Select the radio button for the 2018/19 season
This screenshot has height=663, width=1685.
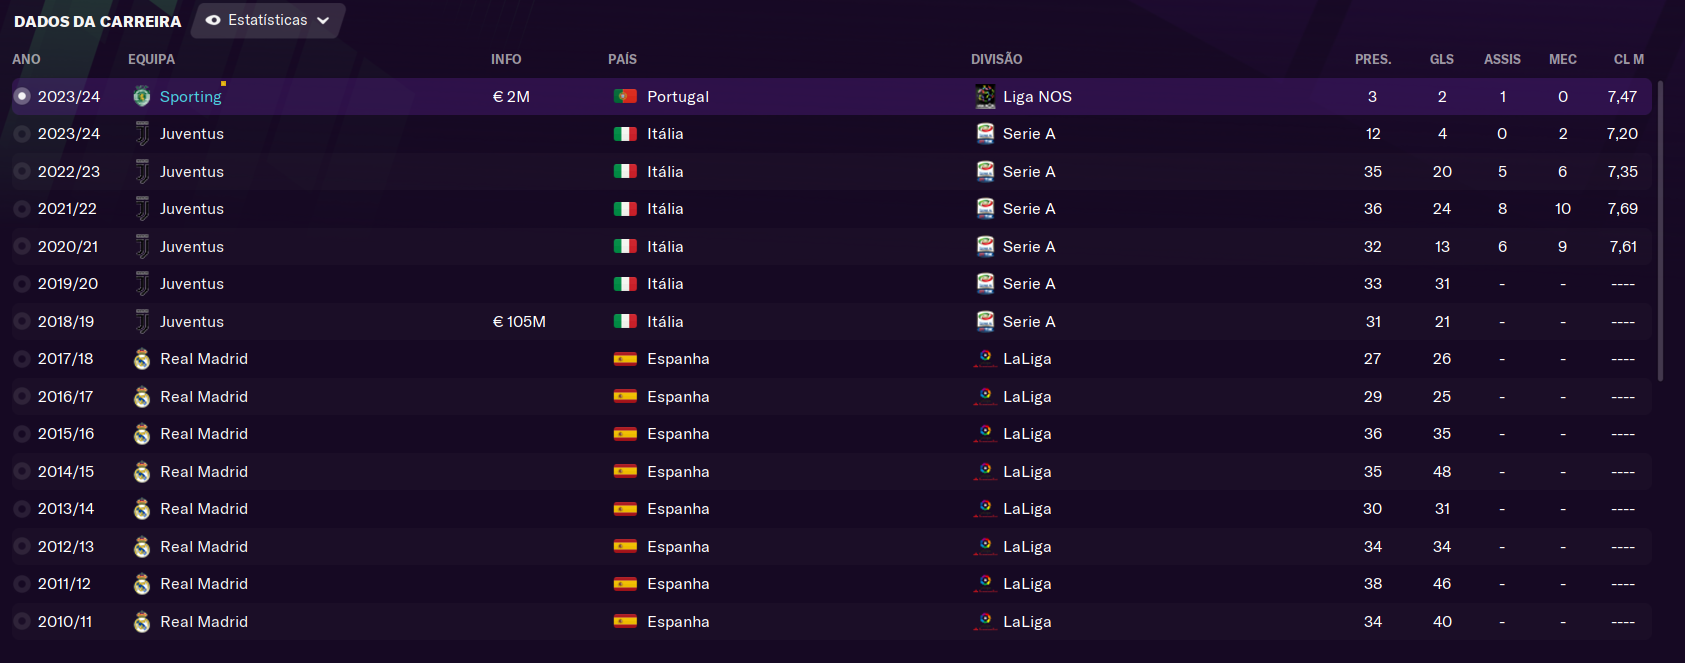[x=21, y=321]
